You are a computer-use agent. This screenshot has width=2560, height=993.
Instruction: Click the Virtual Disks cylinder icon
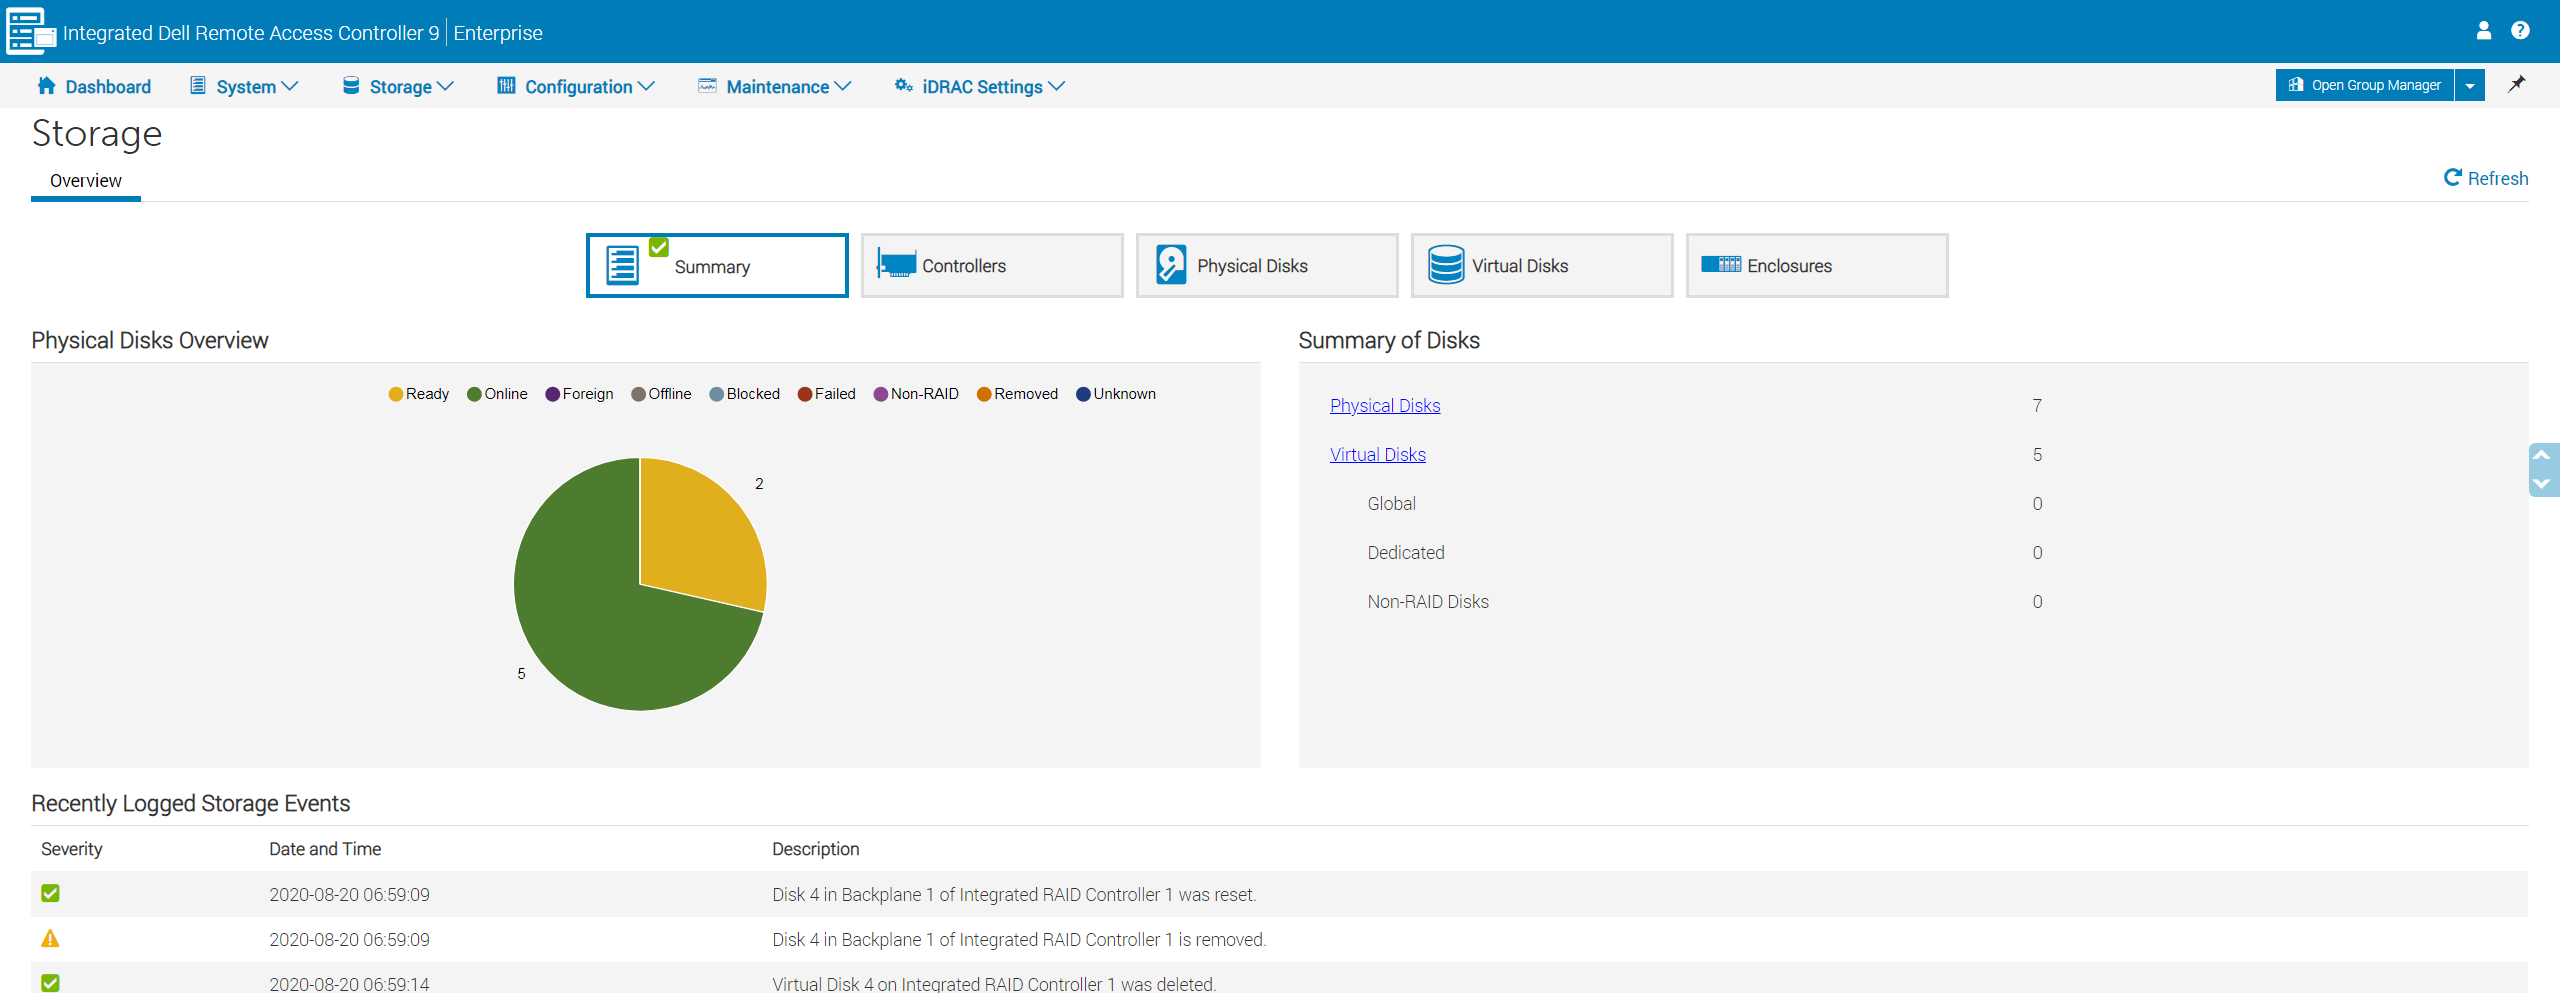(x=1446, y=265)
